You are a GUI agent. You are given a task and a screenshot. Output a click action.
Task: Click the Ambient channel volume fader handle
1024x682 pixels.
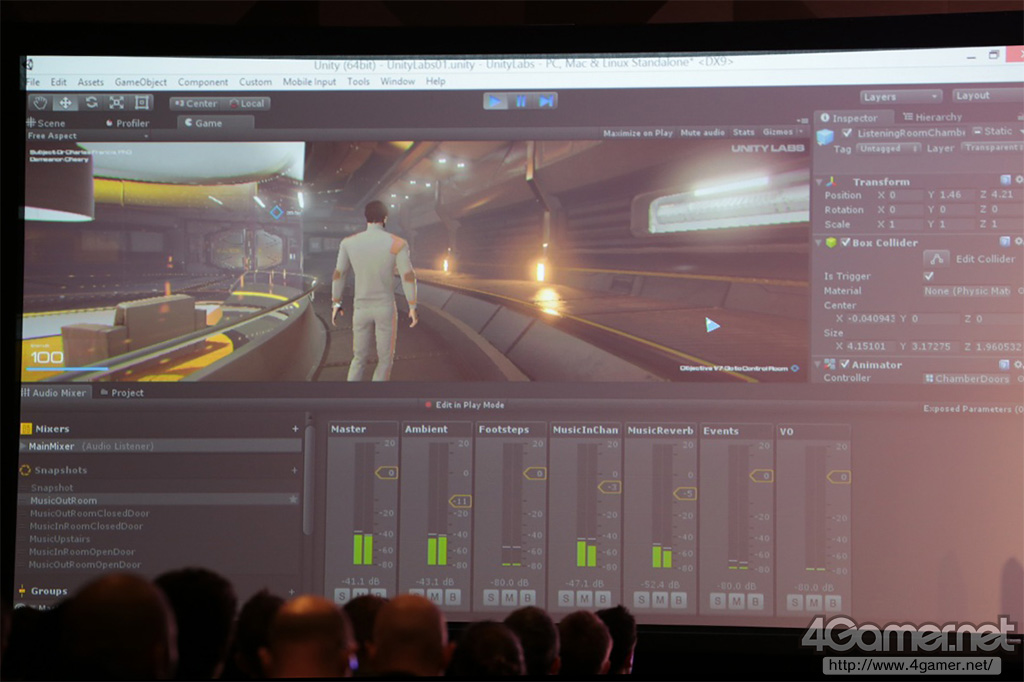(x=460, y=500)
